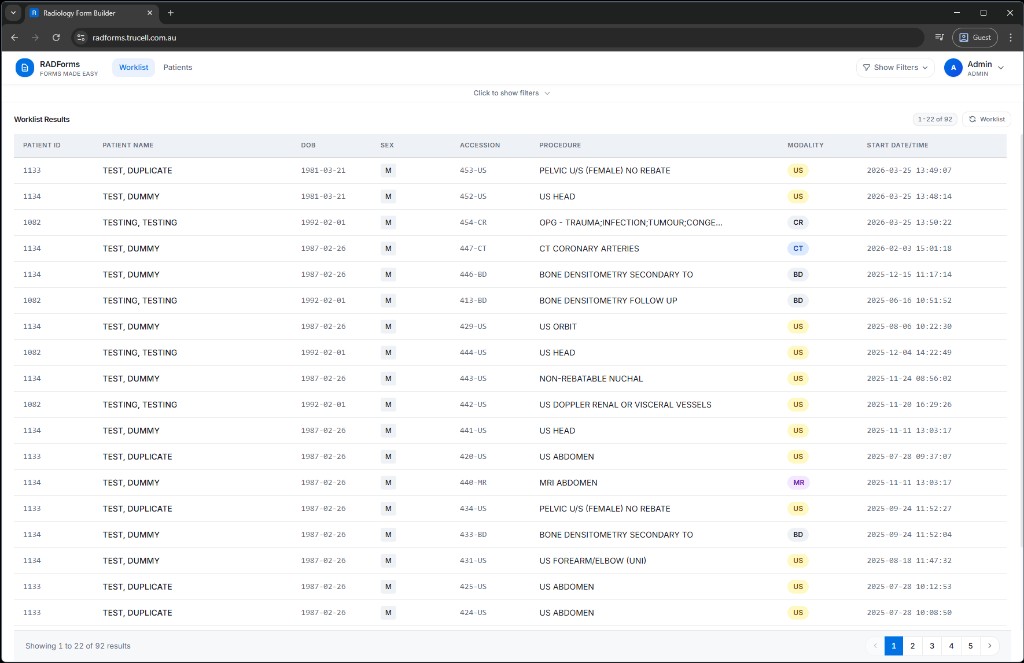Viewport: 1024px width, 663px height.
Task: Click US badge for accession 453-US
Action: click(797, 170)
